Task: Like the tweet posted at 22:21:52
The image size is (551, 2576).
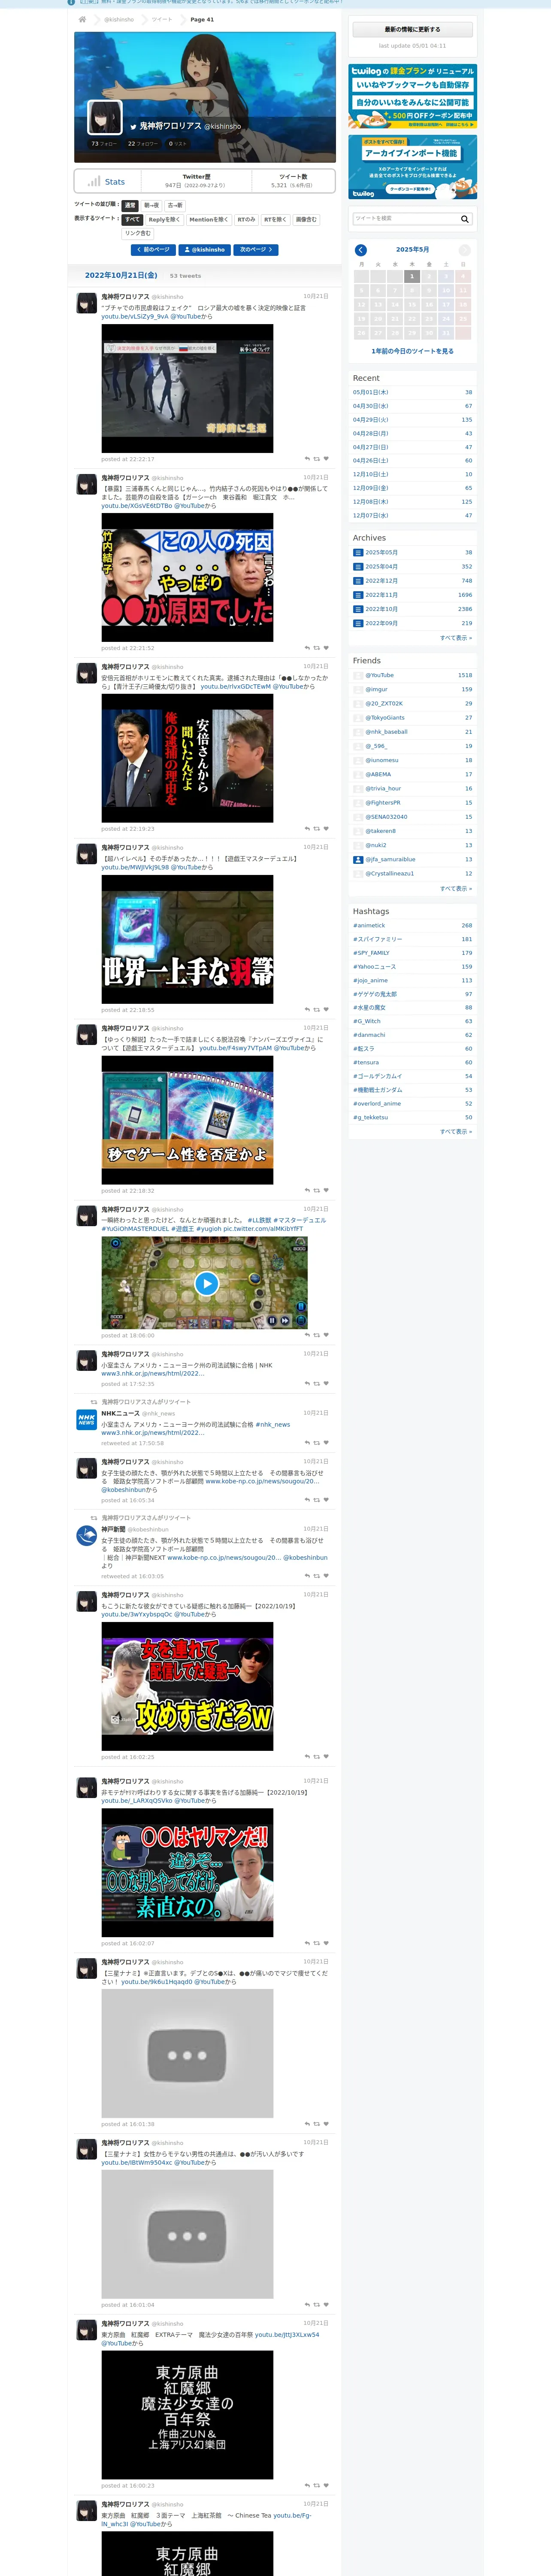Action: (x=326, y=648)
